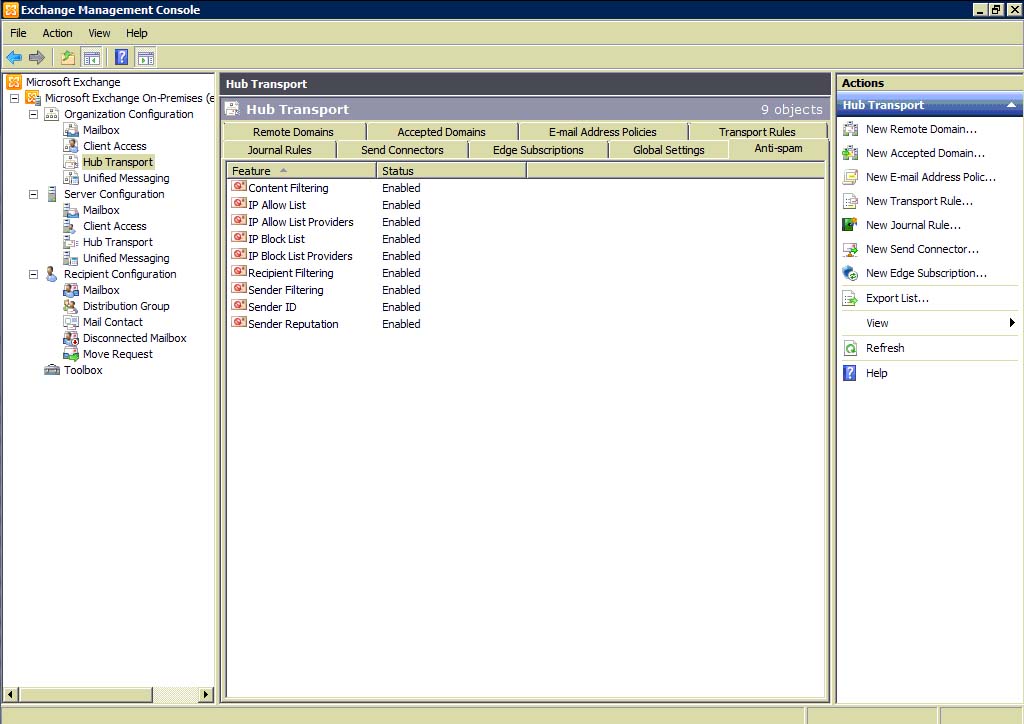Viewport: 1024px width, 724px height.
Task: Click the New Send Connector icon
Action: click(850, 249)
